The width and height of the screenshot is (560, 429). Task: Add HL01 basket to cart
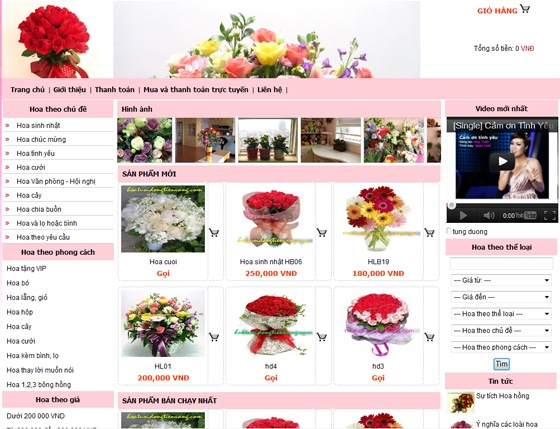point(214,337)
